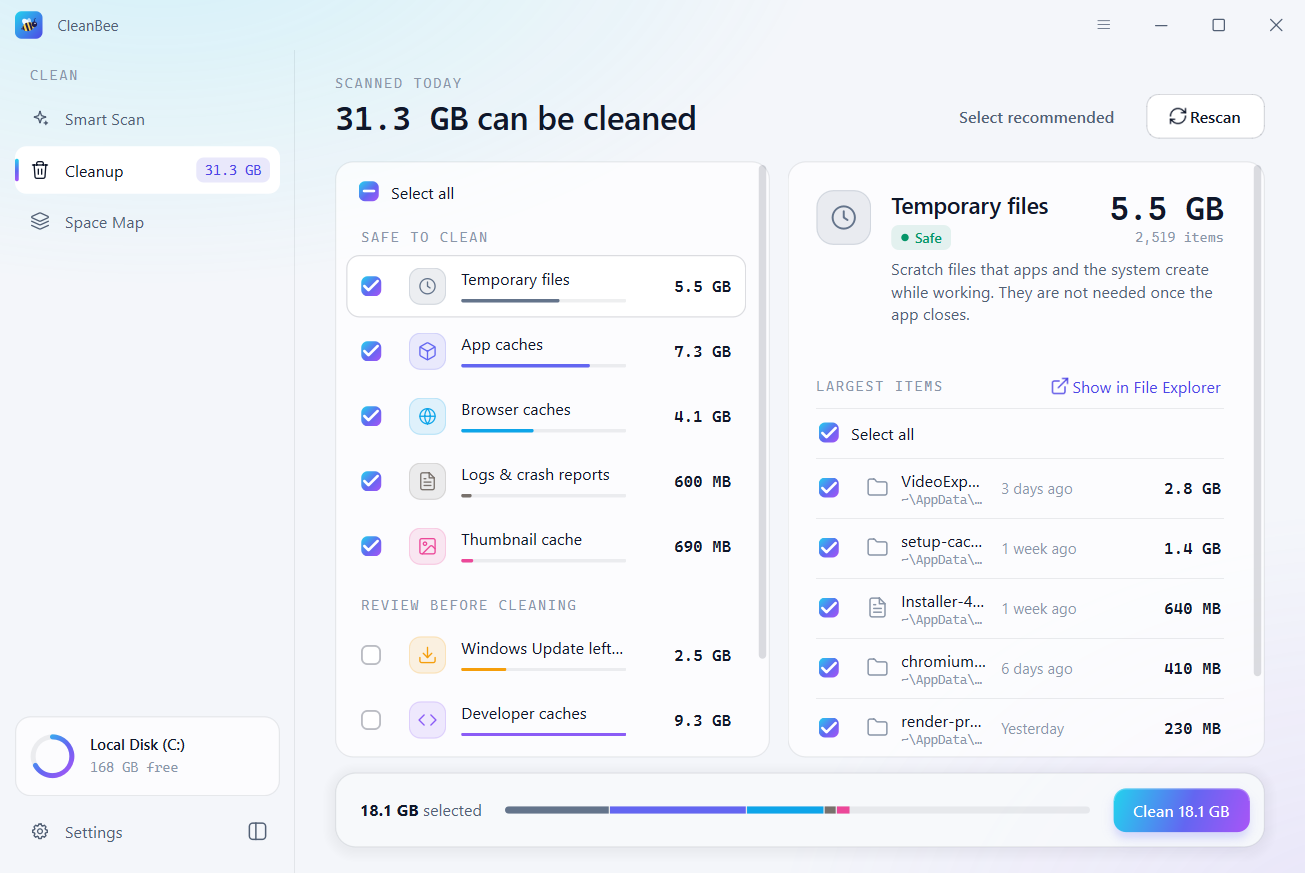Click Show in File Explorer link
Screen dimensions: 1305x873
1136,387
